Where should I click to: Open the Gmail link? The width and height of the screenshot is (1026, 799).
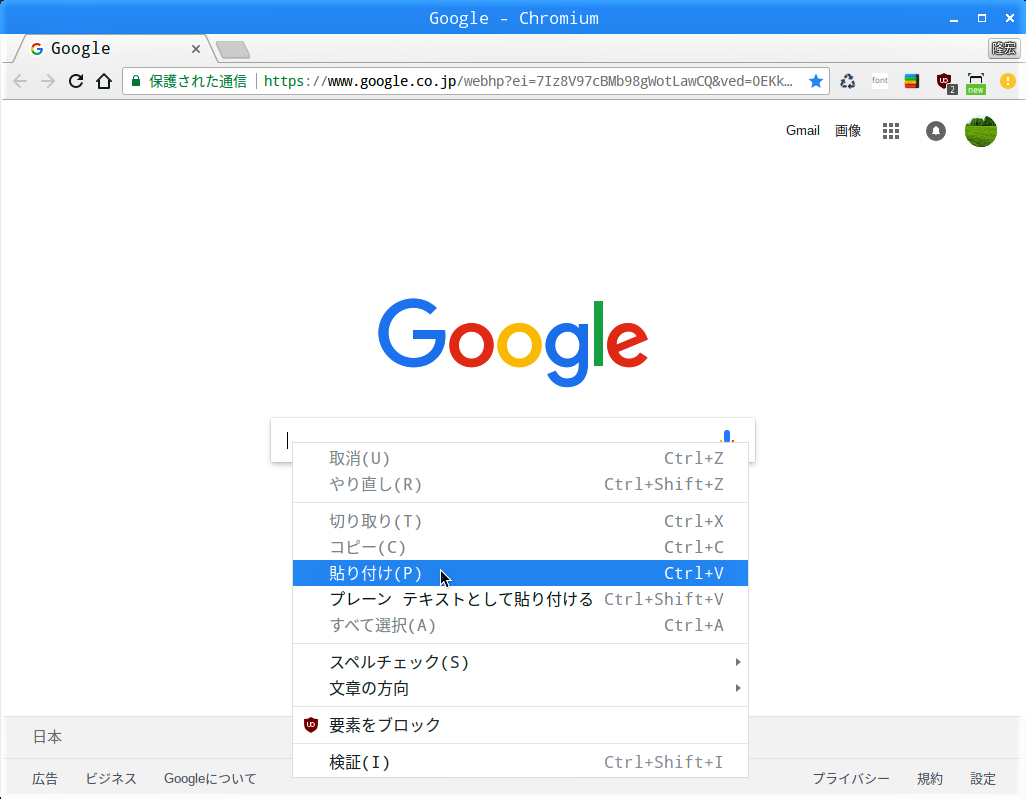[x=803, y=131]
